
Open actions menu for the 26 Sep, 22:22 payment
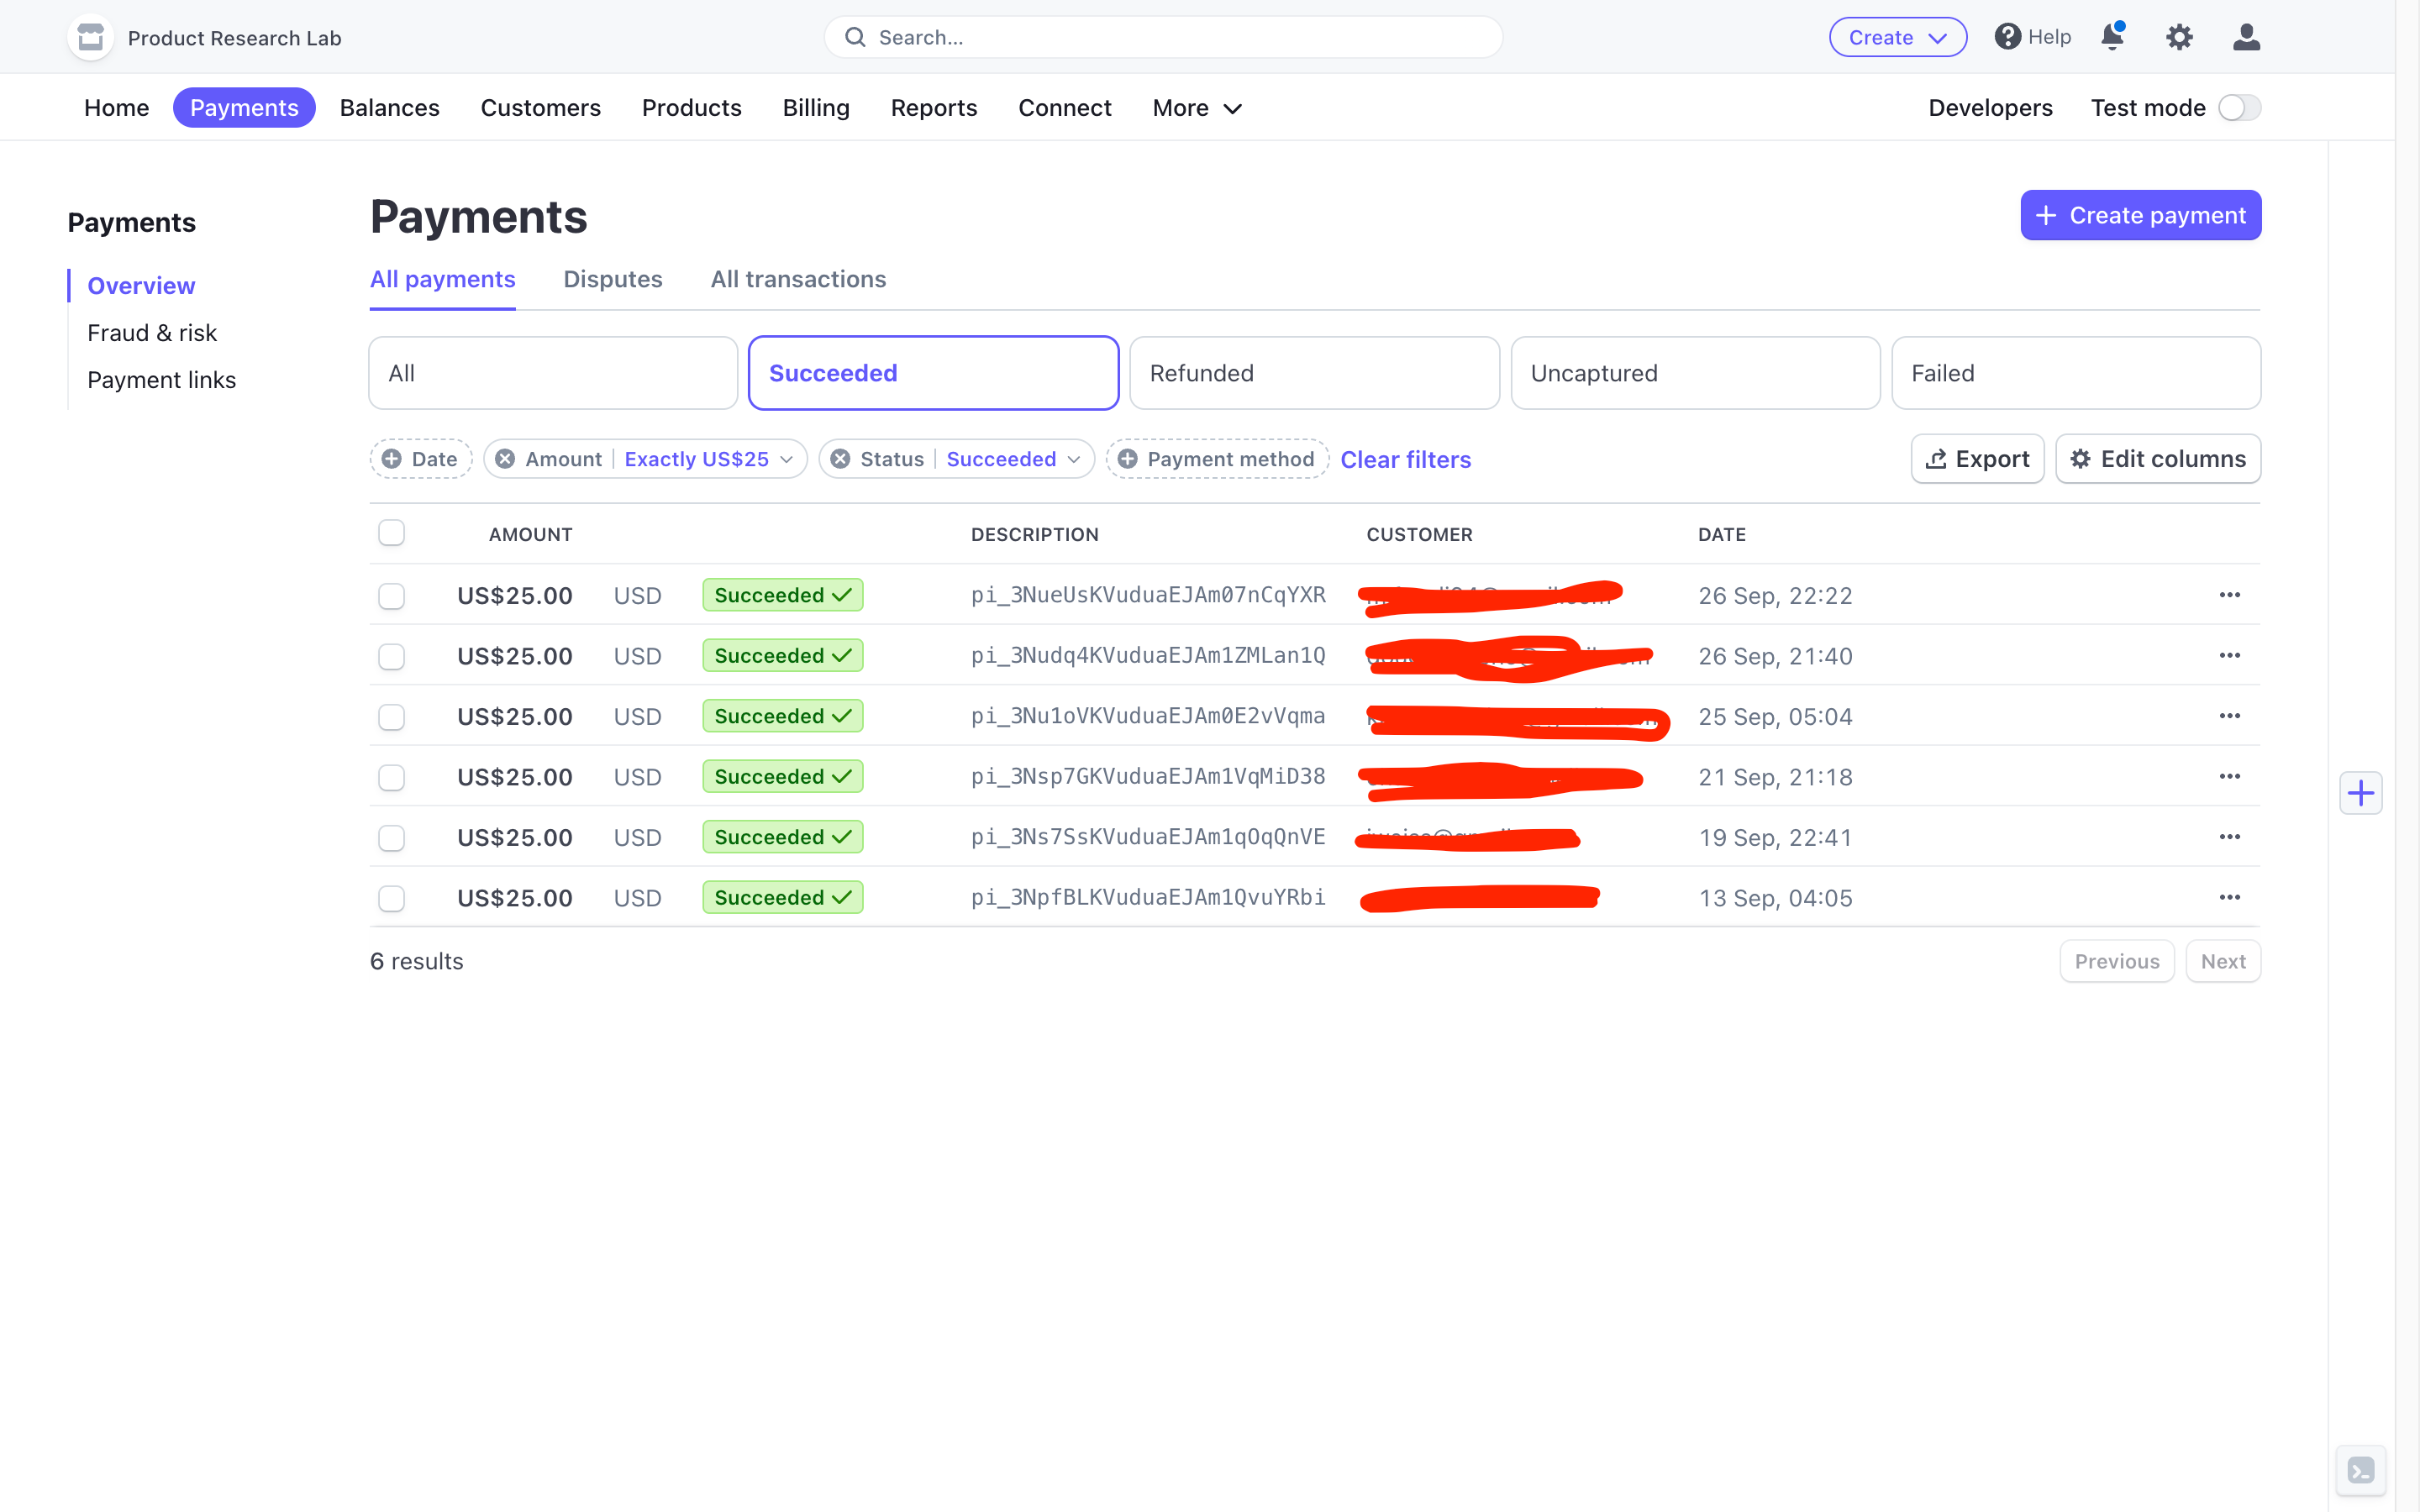point(2229,595)
